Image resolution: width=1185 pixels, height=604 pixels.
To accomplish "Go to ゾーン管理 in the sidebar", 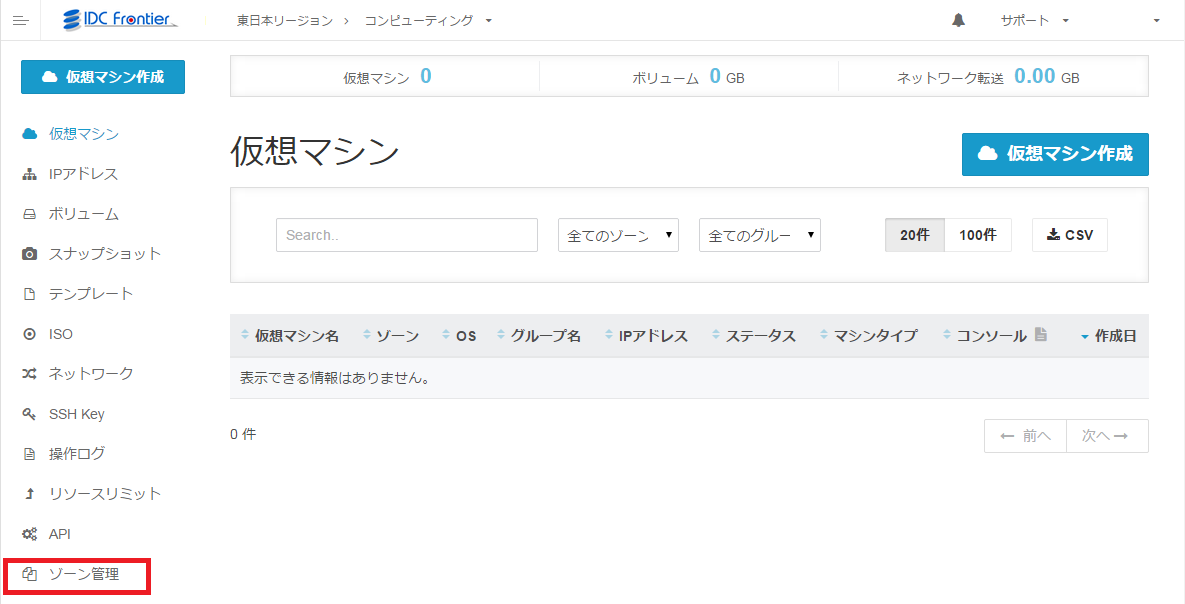I will [x=83, y=575].
